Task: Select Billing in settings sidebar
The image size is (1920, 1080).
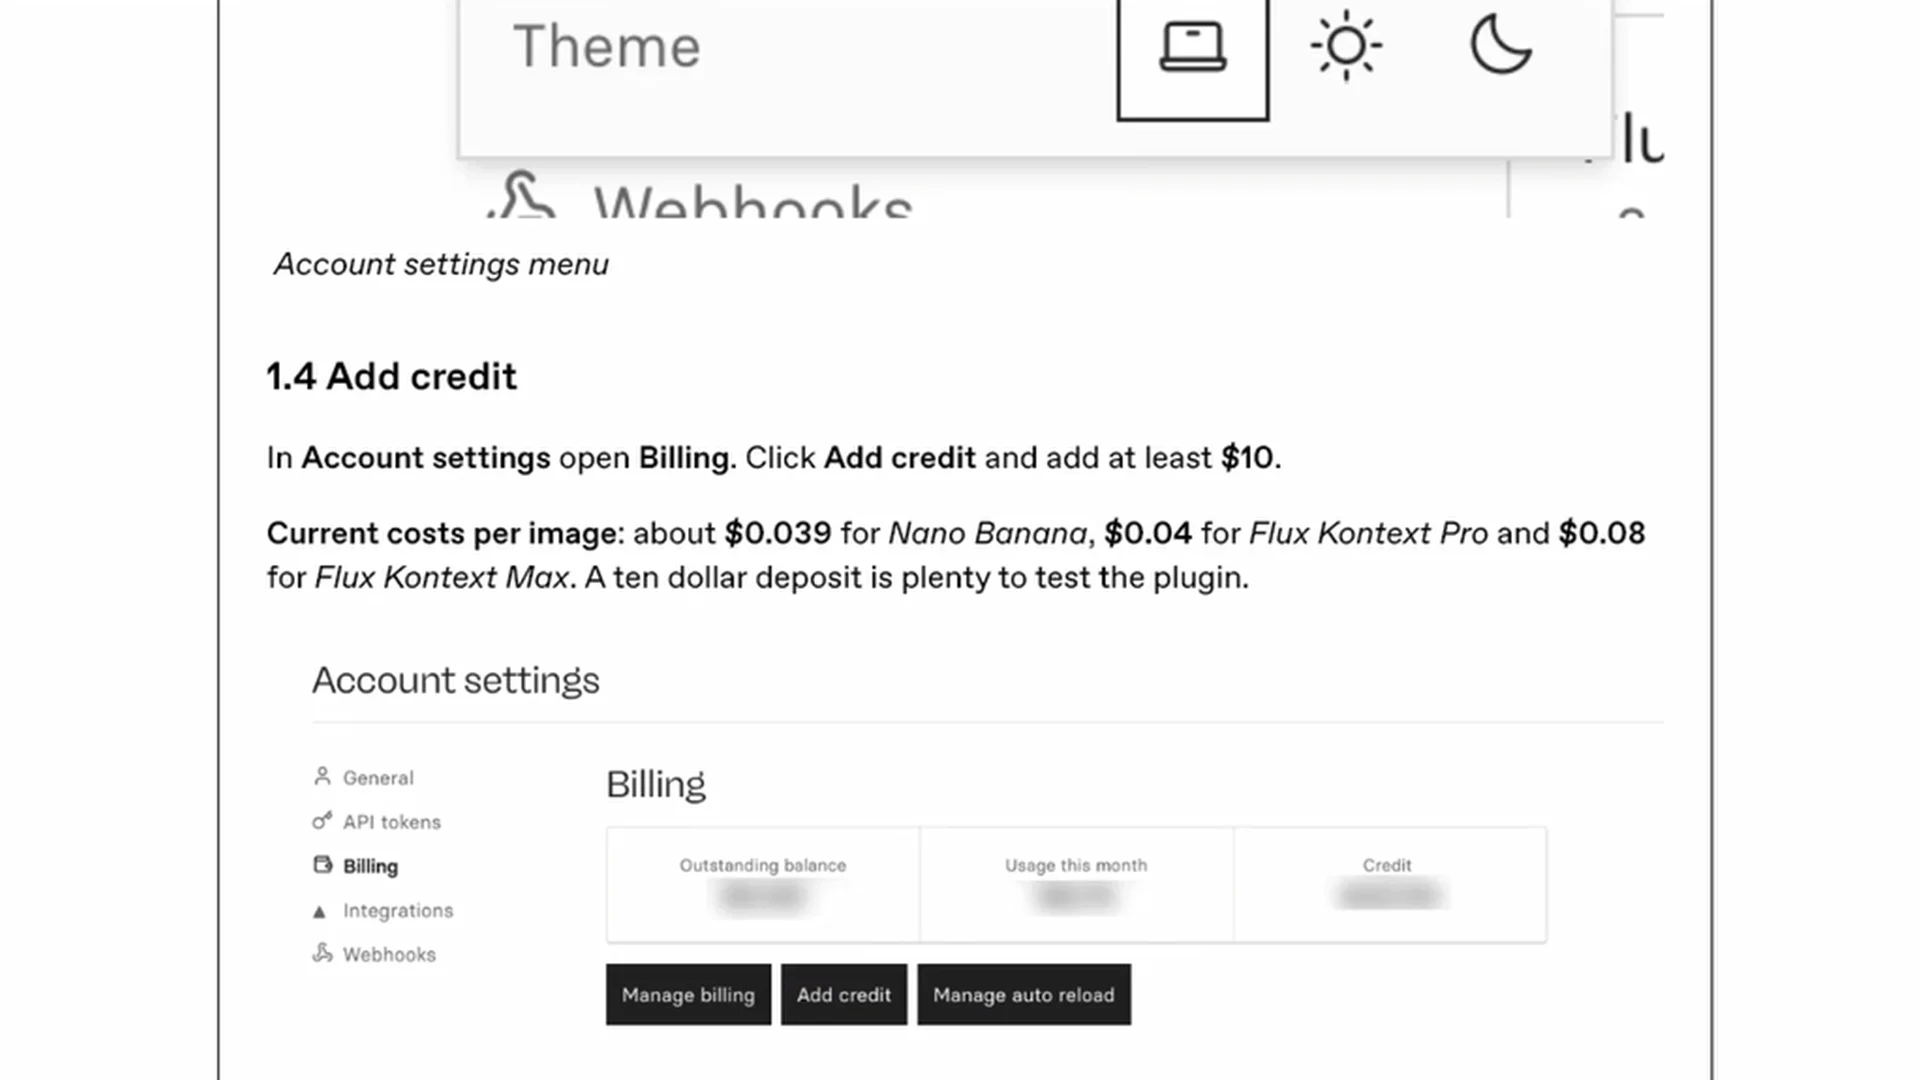Action: [x=370, y=866]
